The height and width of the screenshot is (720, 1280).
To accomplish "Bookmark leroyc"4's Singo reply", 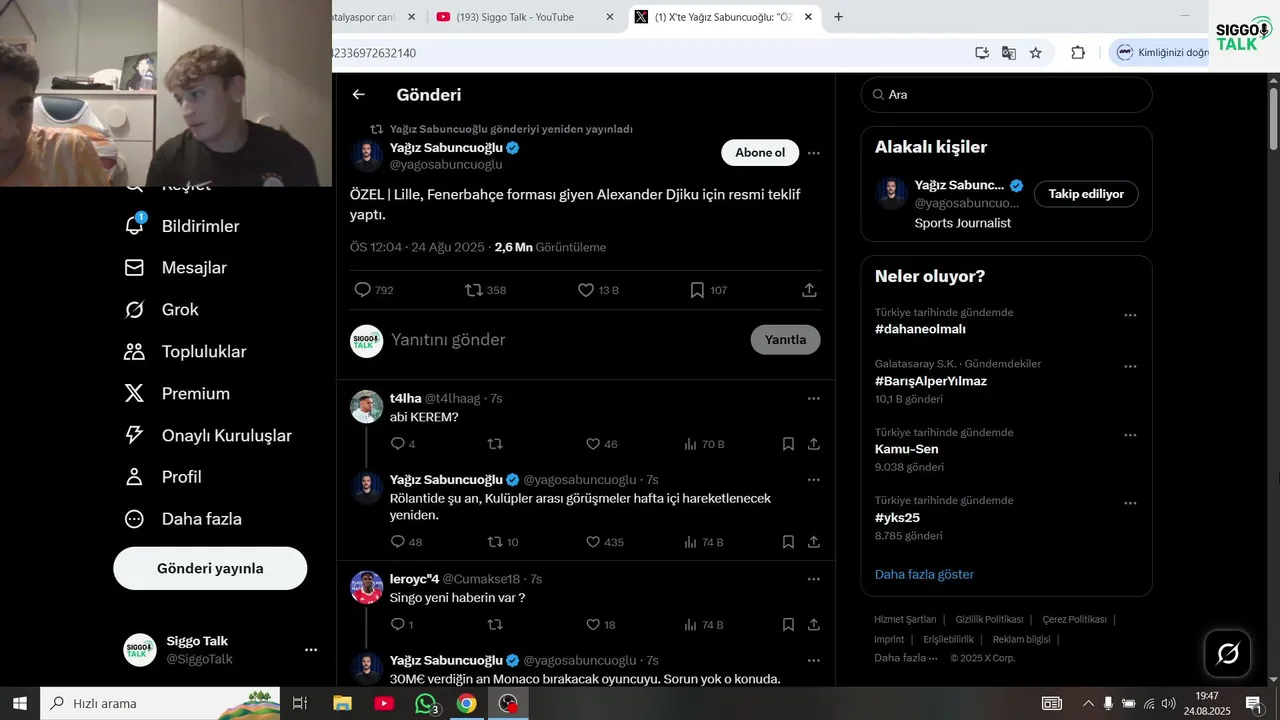I will tap(788, 625).
